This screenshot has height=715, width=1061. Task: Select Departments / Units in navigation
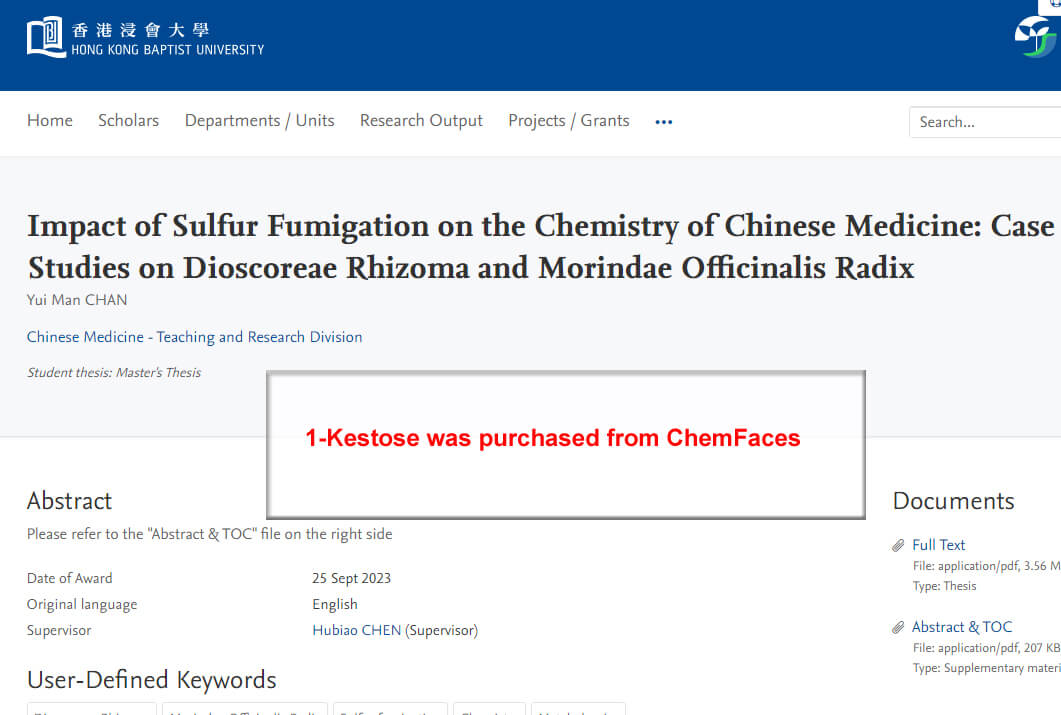(260, 120)
